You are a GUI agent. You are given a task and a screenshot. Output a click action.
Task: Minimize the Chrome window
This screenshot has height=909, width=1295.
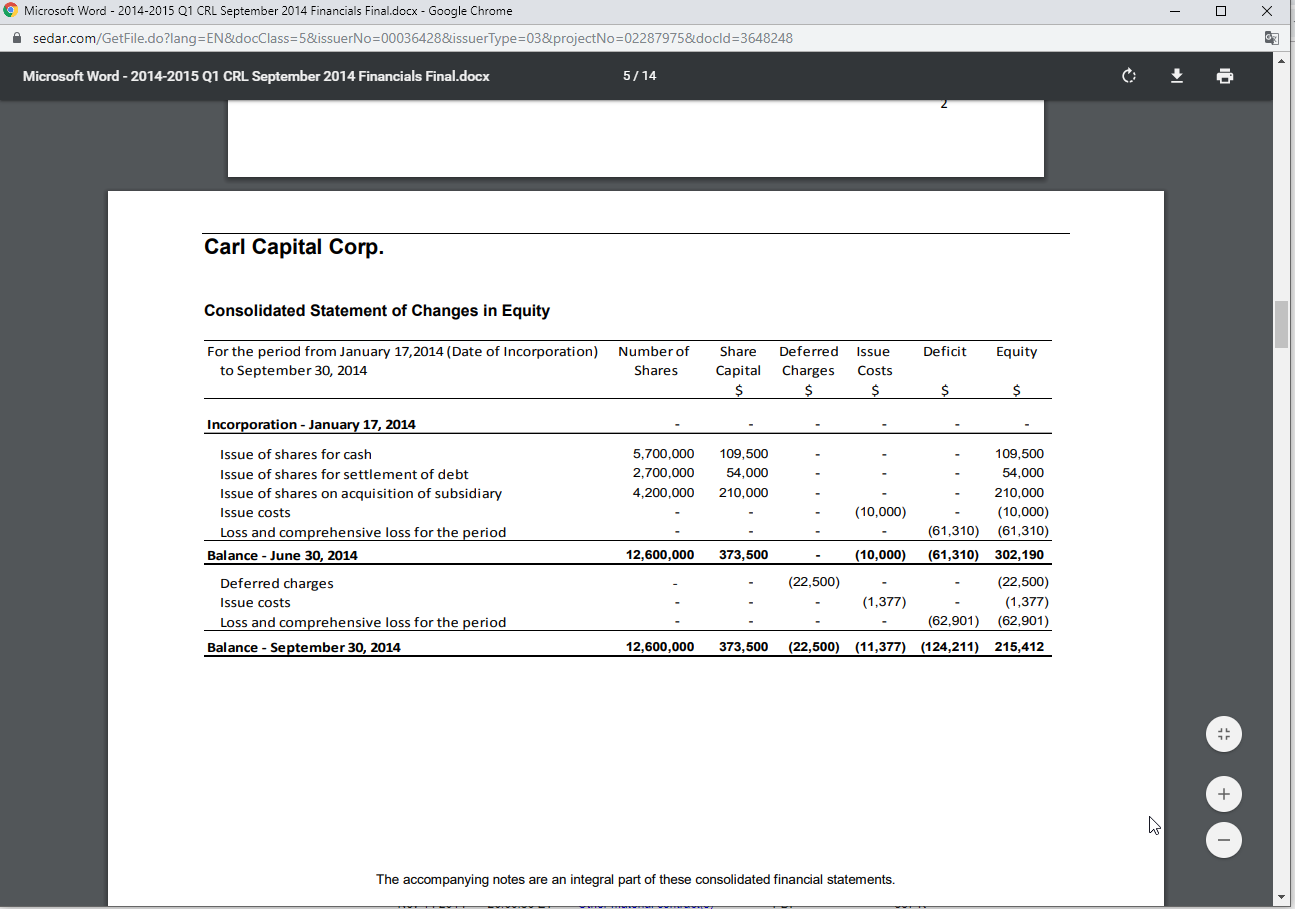click(1175, 11)
